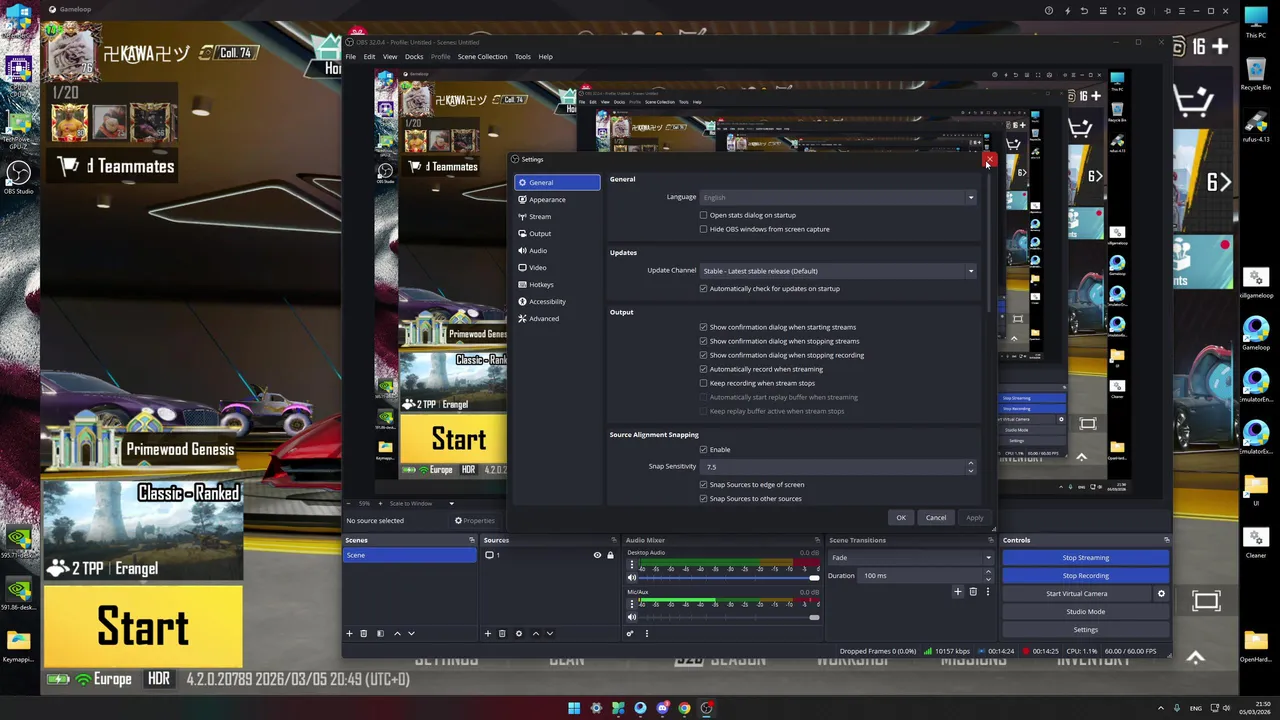Viewport: 1280px width, 720px height.
Task: Show hidden system tray icons chevron
Action: (1161, 708)
